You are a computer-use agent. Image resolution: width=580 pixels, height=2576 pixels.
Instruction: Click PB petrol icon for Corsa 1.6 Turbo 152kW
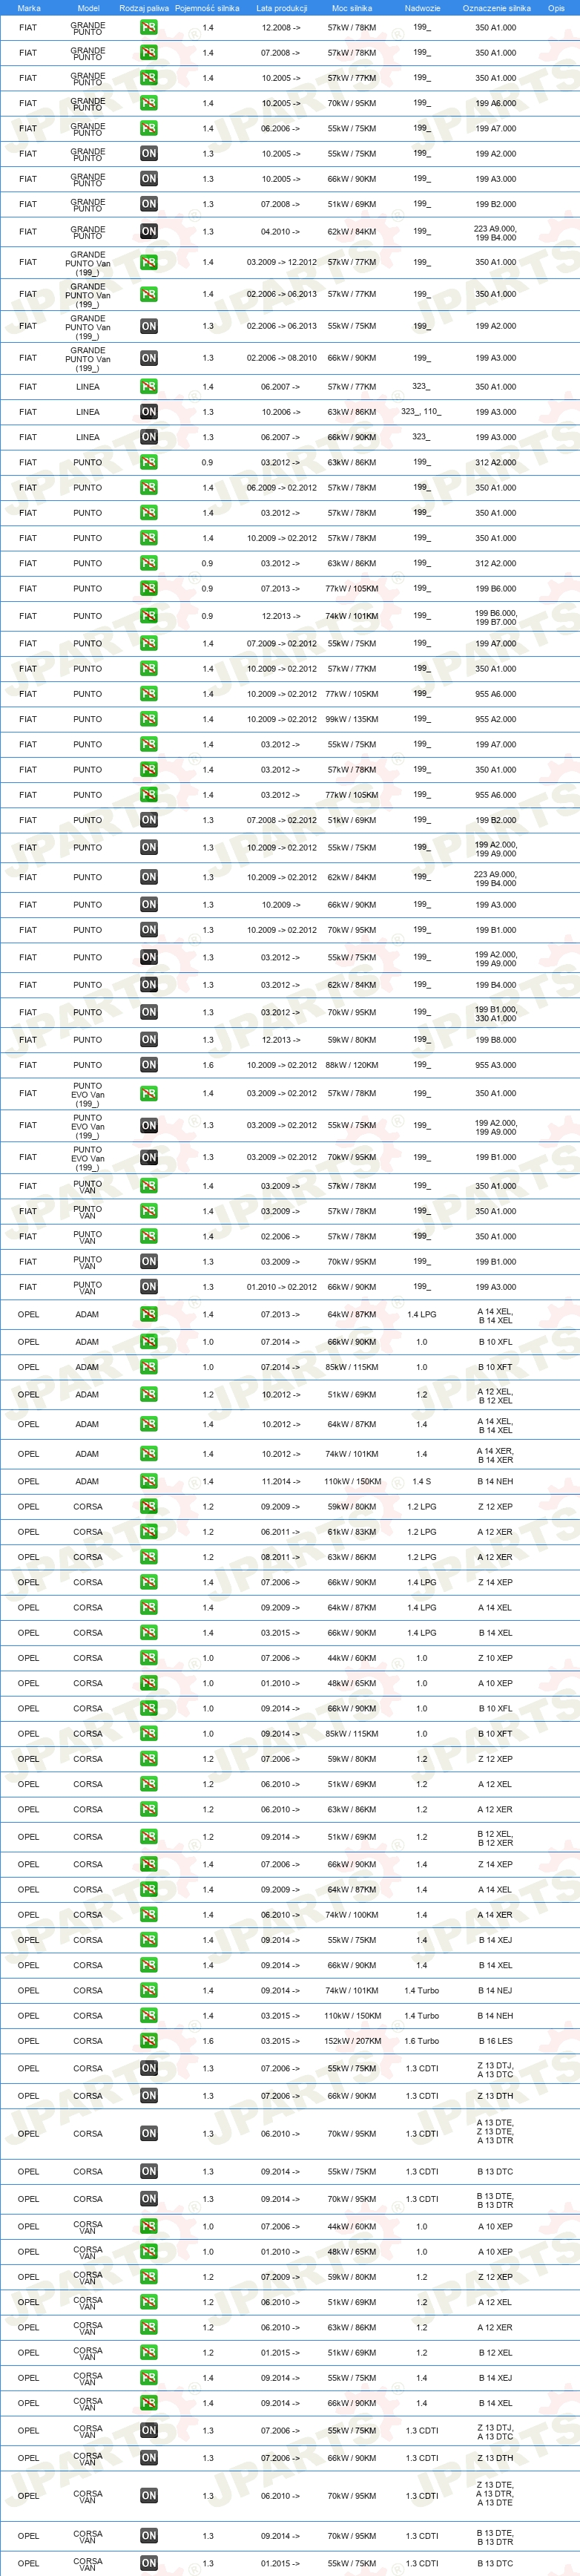point(148,2041)
